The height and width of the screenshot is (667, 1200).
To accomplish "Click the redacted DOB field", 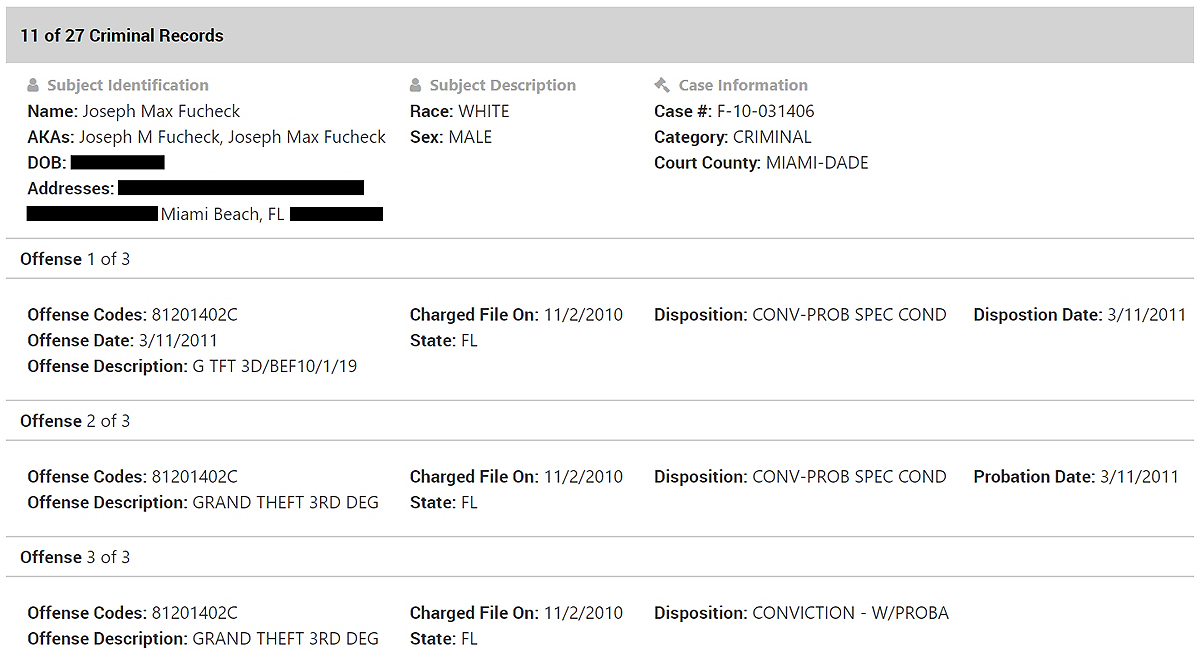I will 117,163.
